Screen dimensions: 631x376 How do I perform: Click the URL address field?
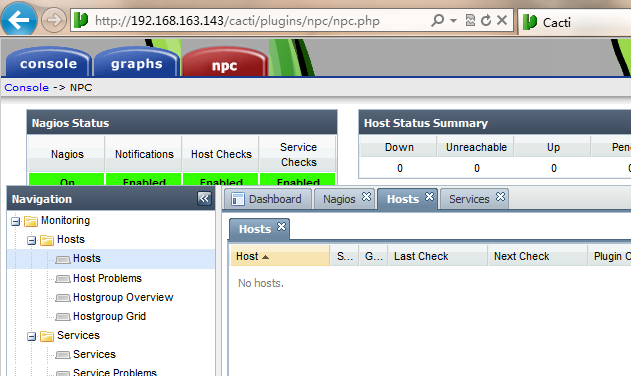237,21
